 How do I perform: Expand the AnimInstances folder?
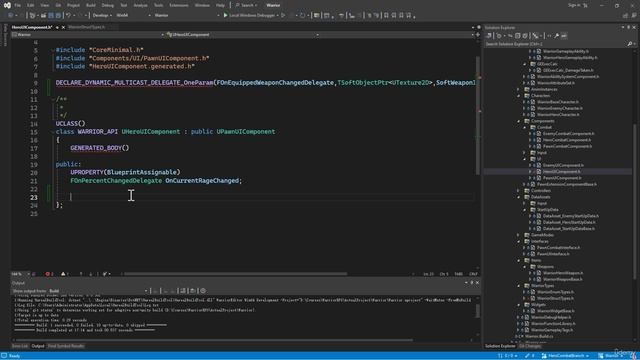click(518, 89)
